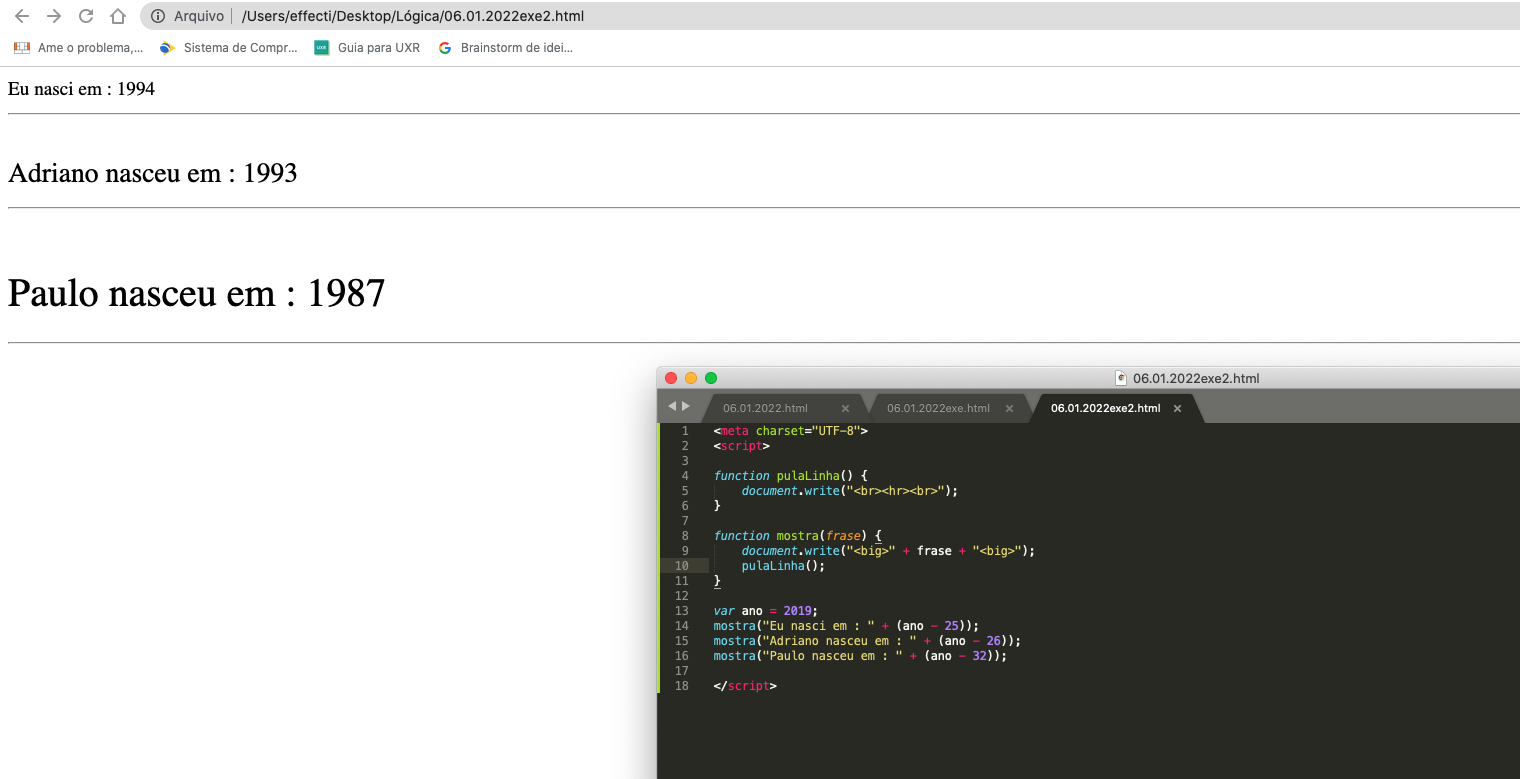Click the mostra "Eu nasci em" code line
Image resolution: width=1520 pixels, height=779 pixels.
pyautogui.click(x=846, y=626)
